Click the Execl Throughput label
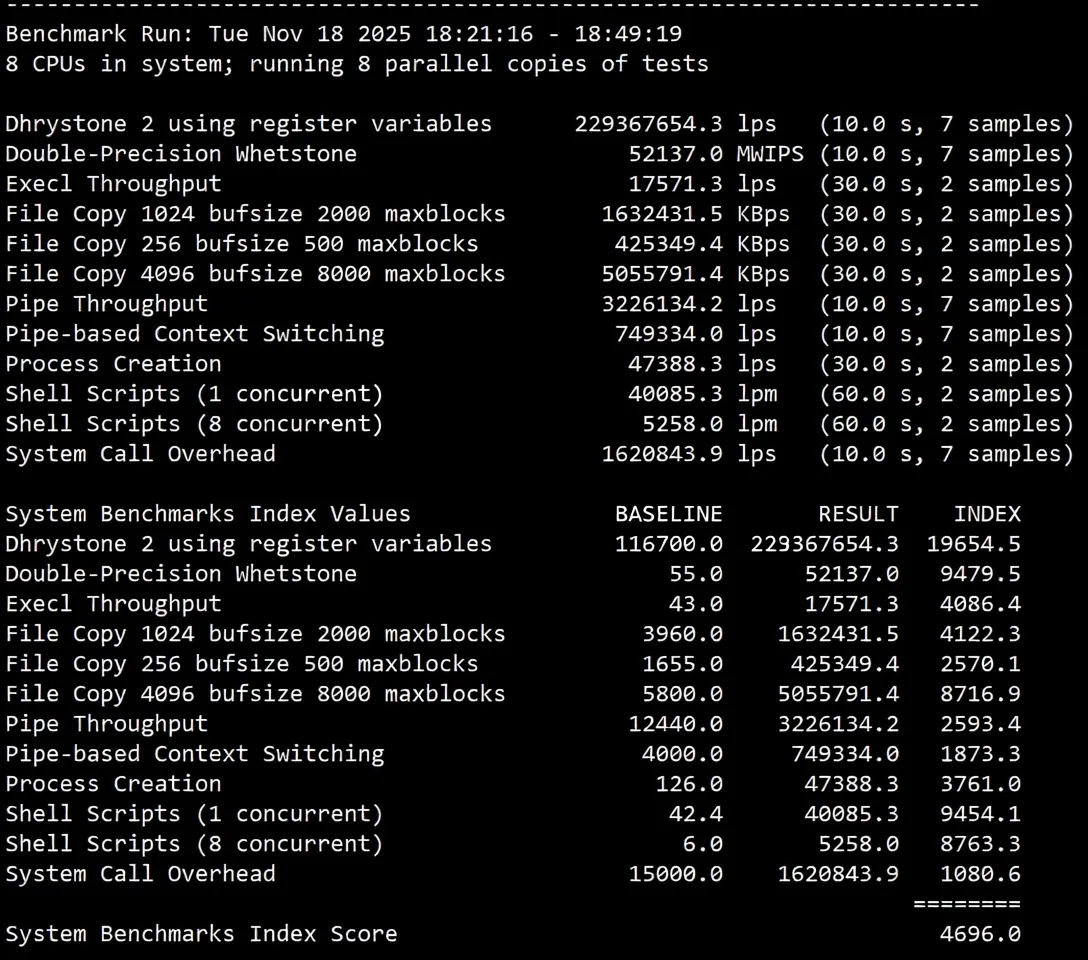The width and height of the screenshot is (1088, 960). 112,183
